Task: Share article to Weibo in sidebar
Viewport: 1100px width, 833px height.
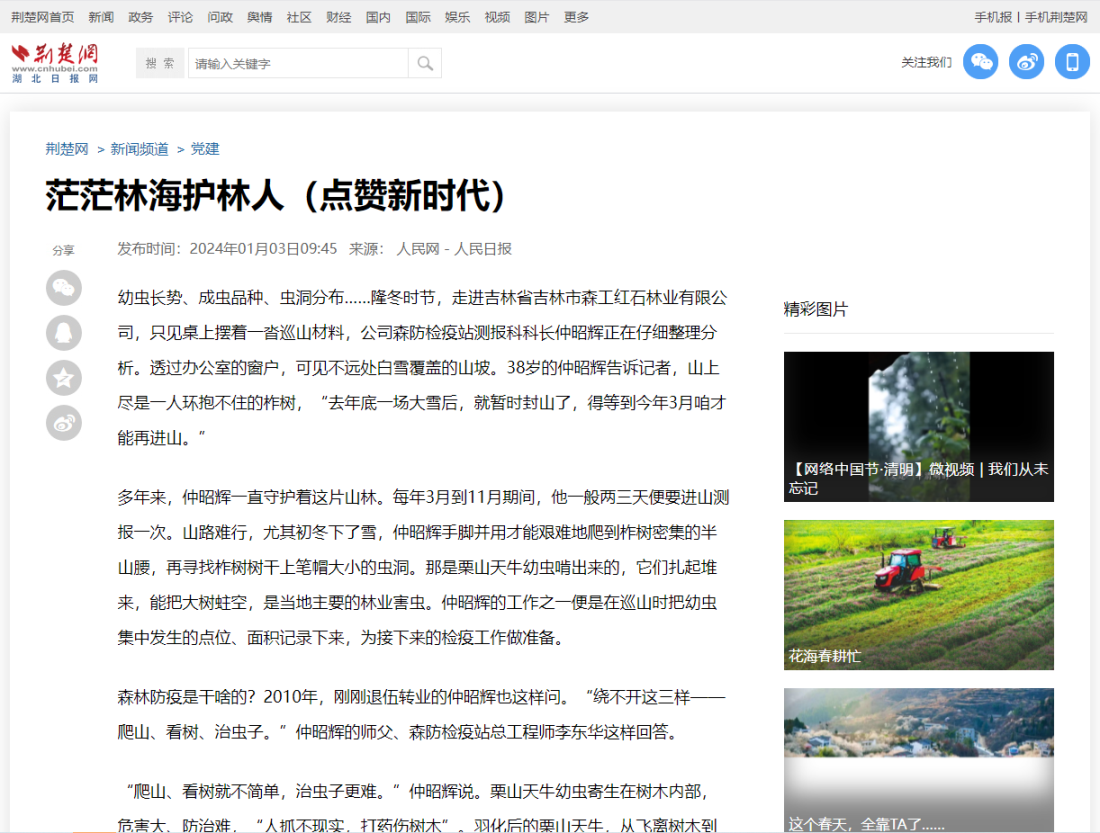Action: pos(64,423)
